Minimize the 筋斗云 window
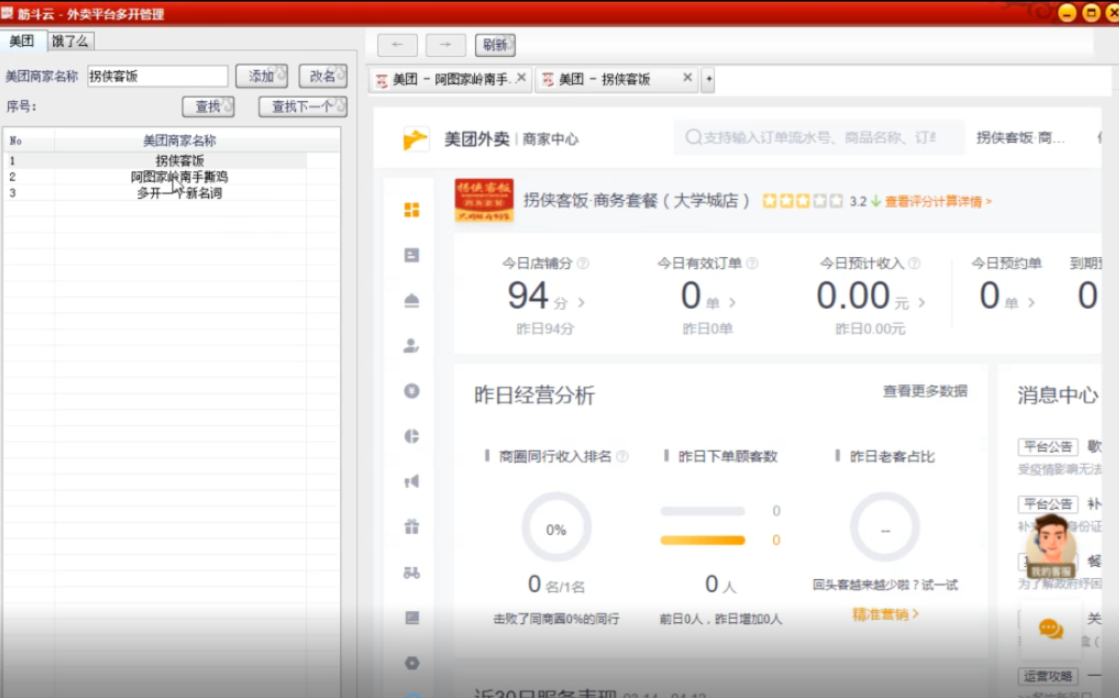This screenshot has height=698, width=1119. (1067, 13)
